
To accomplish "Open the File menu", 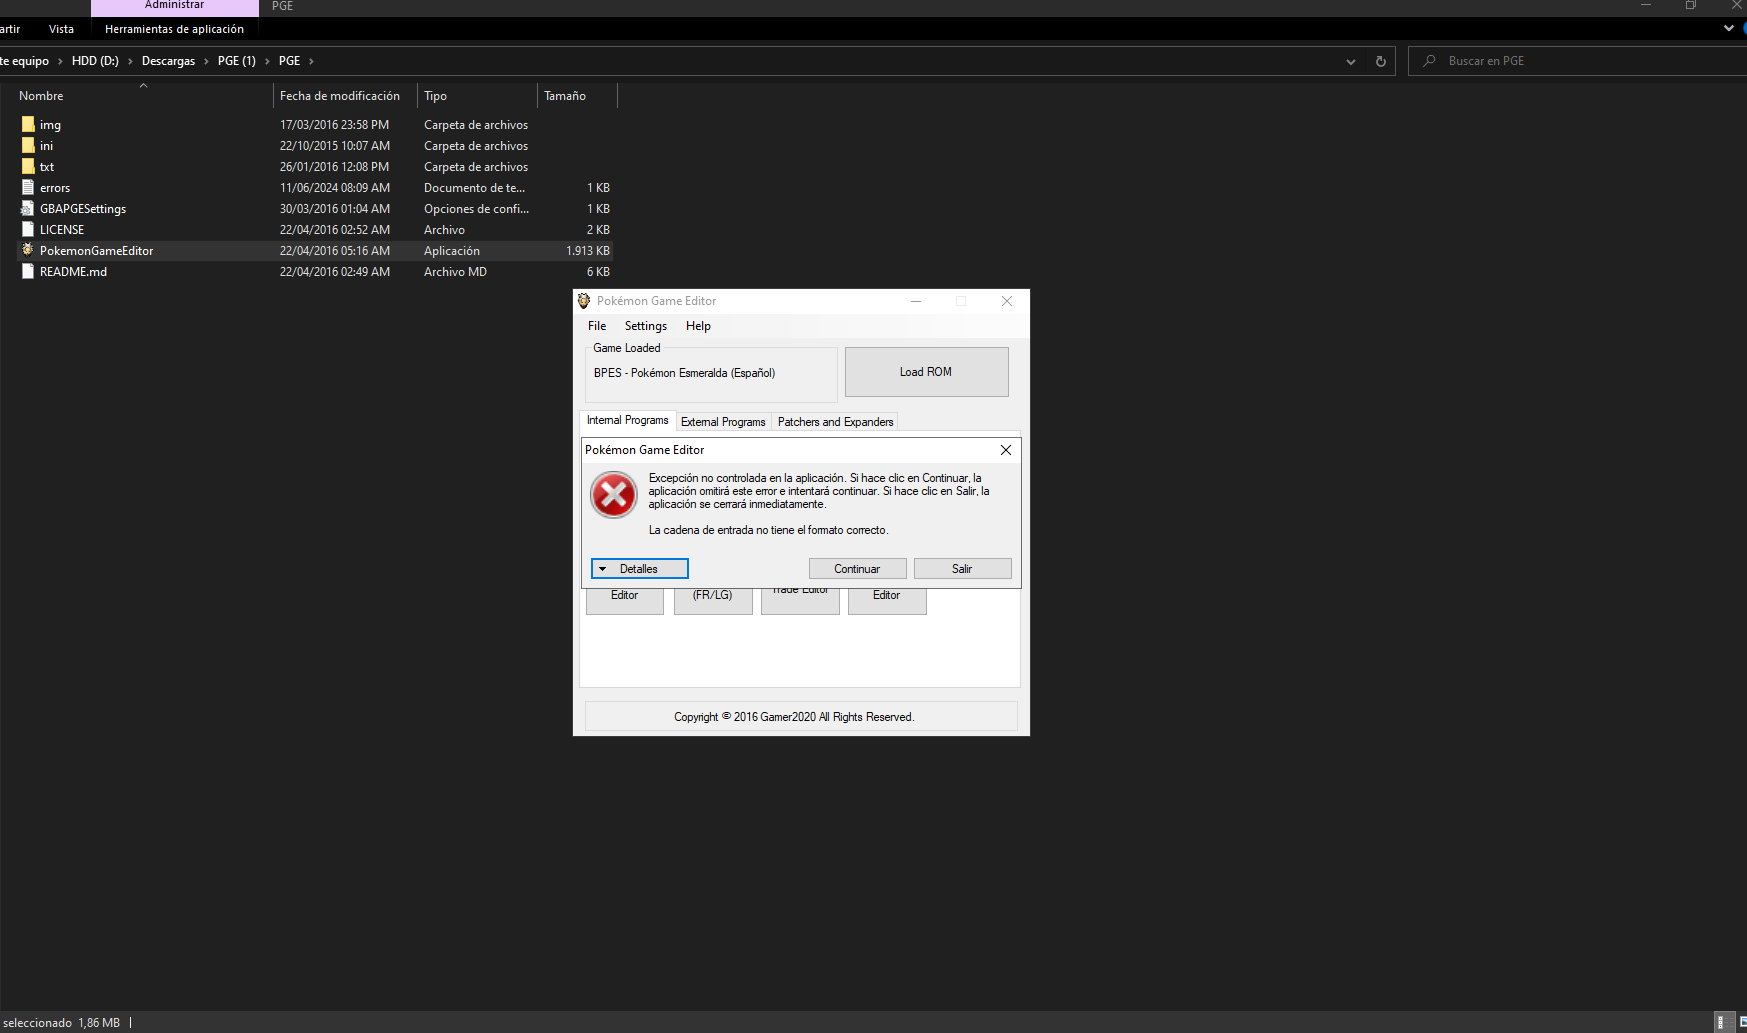I will coord(597,326).
